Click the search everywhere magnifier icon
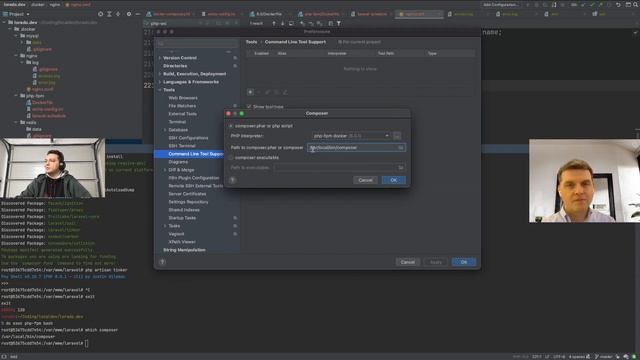This screenshot has height=360, width=640. tap(636, 4)
